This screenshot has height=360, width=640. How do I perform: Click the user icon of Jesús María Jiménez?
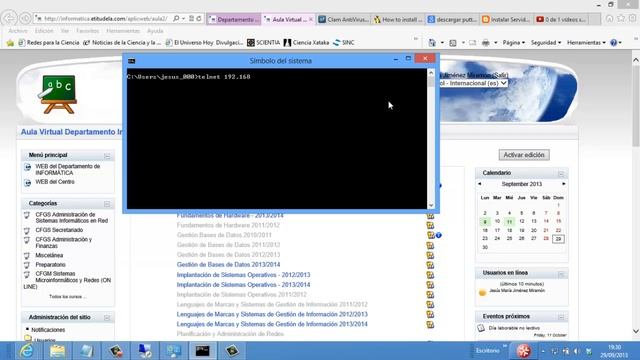[x=482, y=292]
